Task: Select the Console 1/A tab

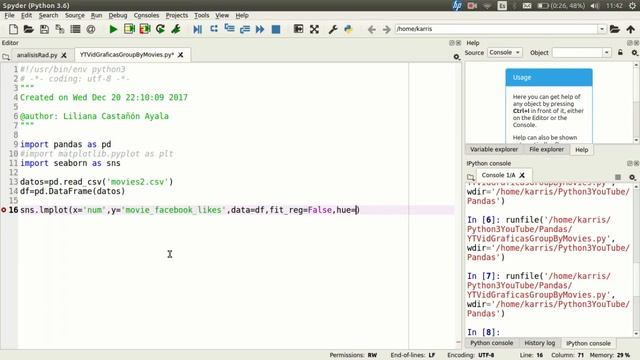Action: pyautogui.click(x=498, y=175)
